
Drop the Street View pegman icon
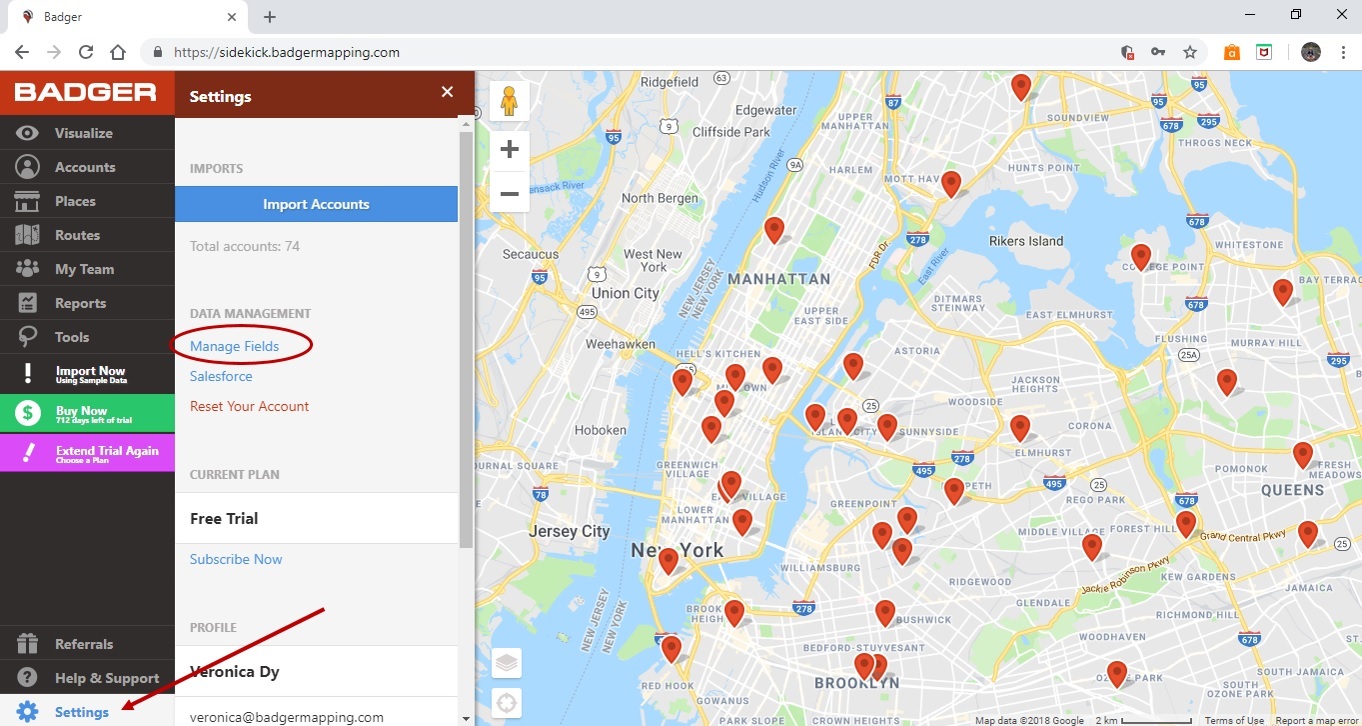pyautogui.click(x=509, y=101)
